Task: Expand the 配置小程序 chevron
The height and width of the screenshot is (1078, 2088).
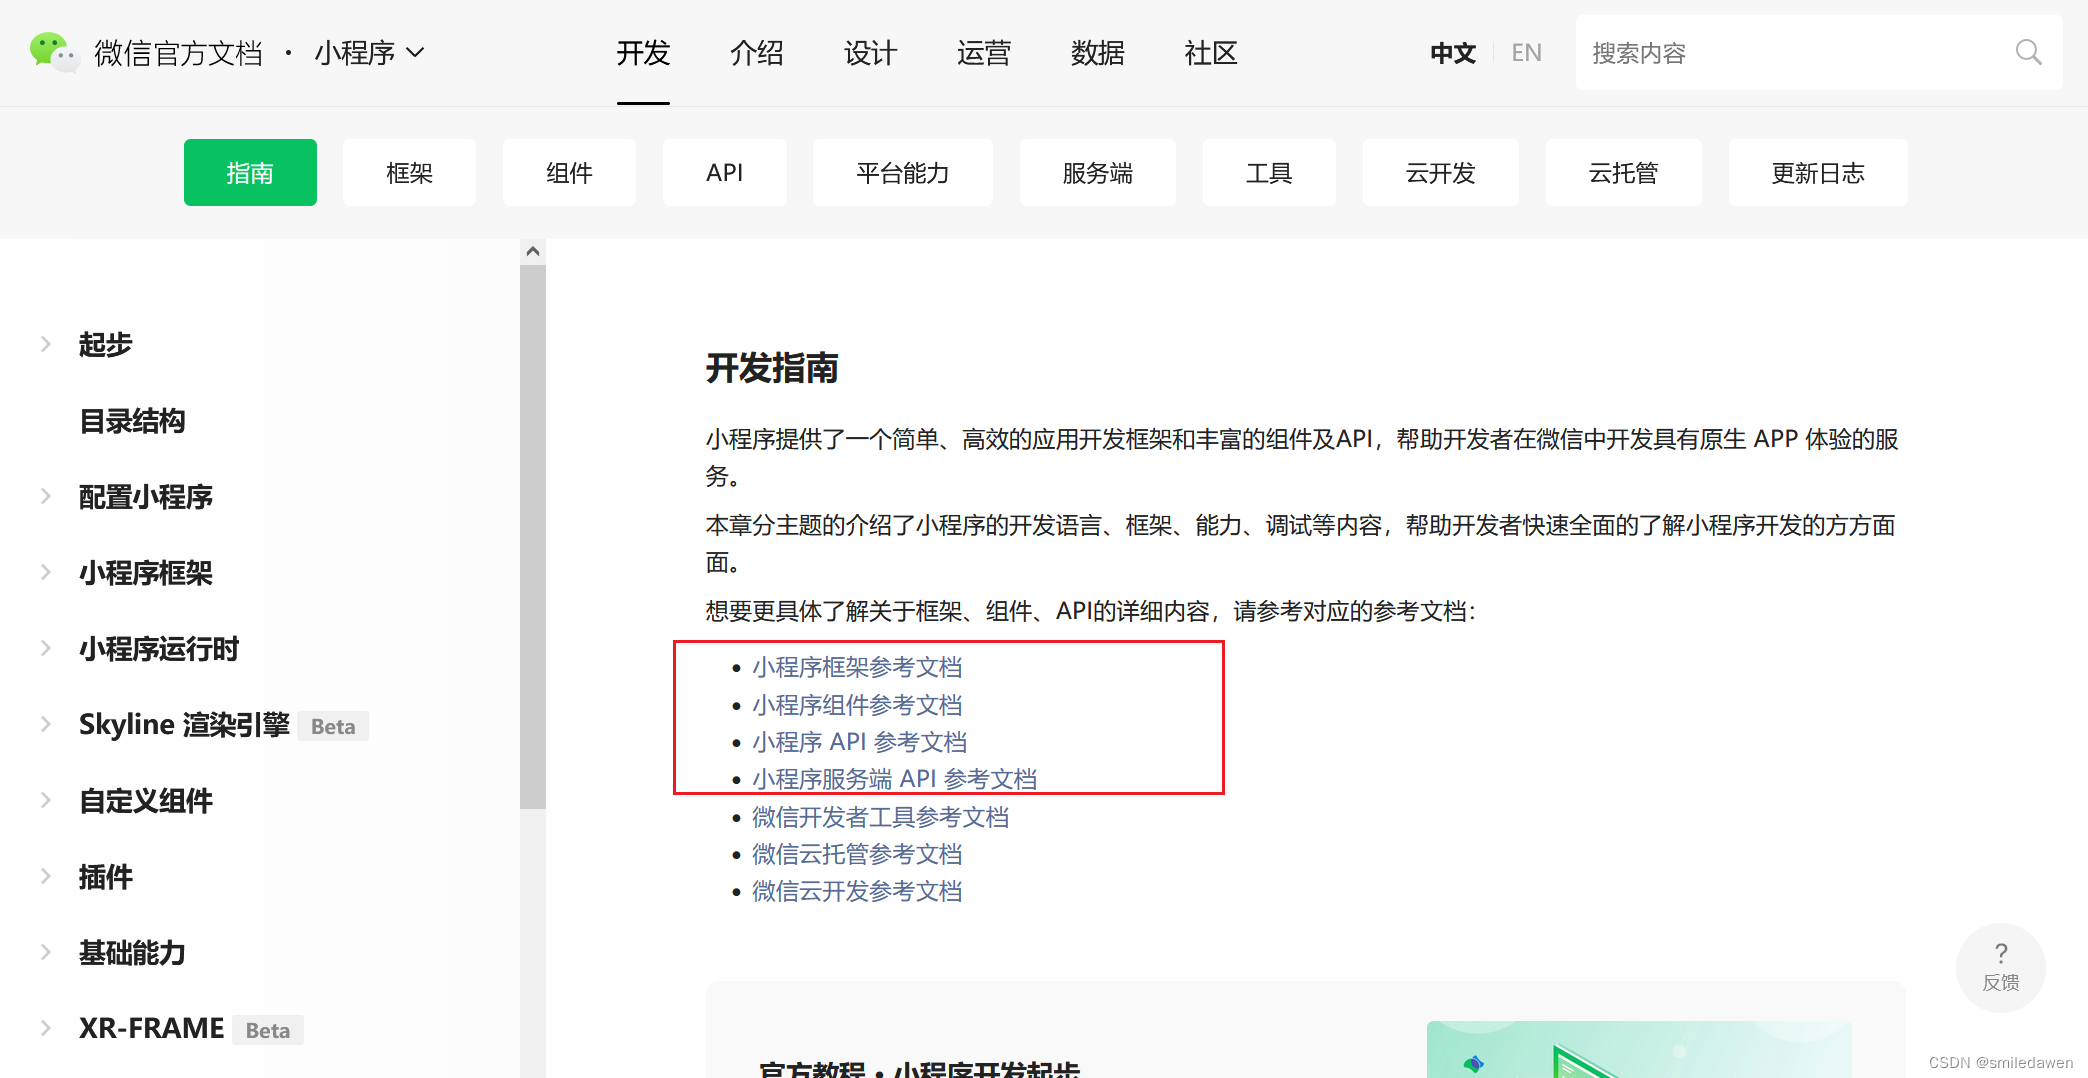Action: coord(46,496)
